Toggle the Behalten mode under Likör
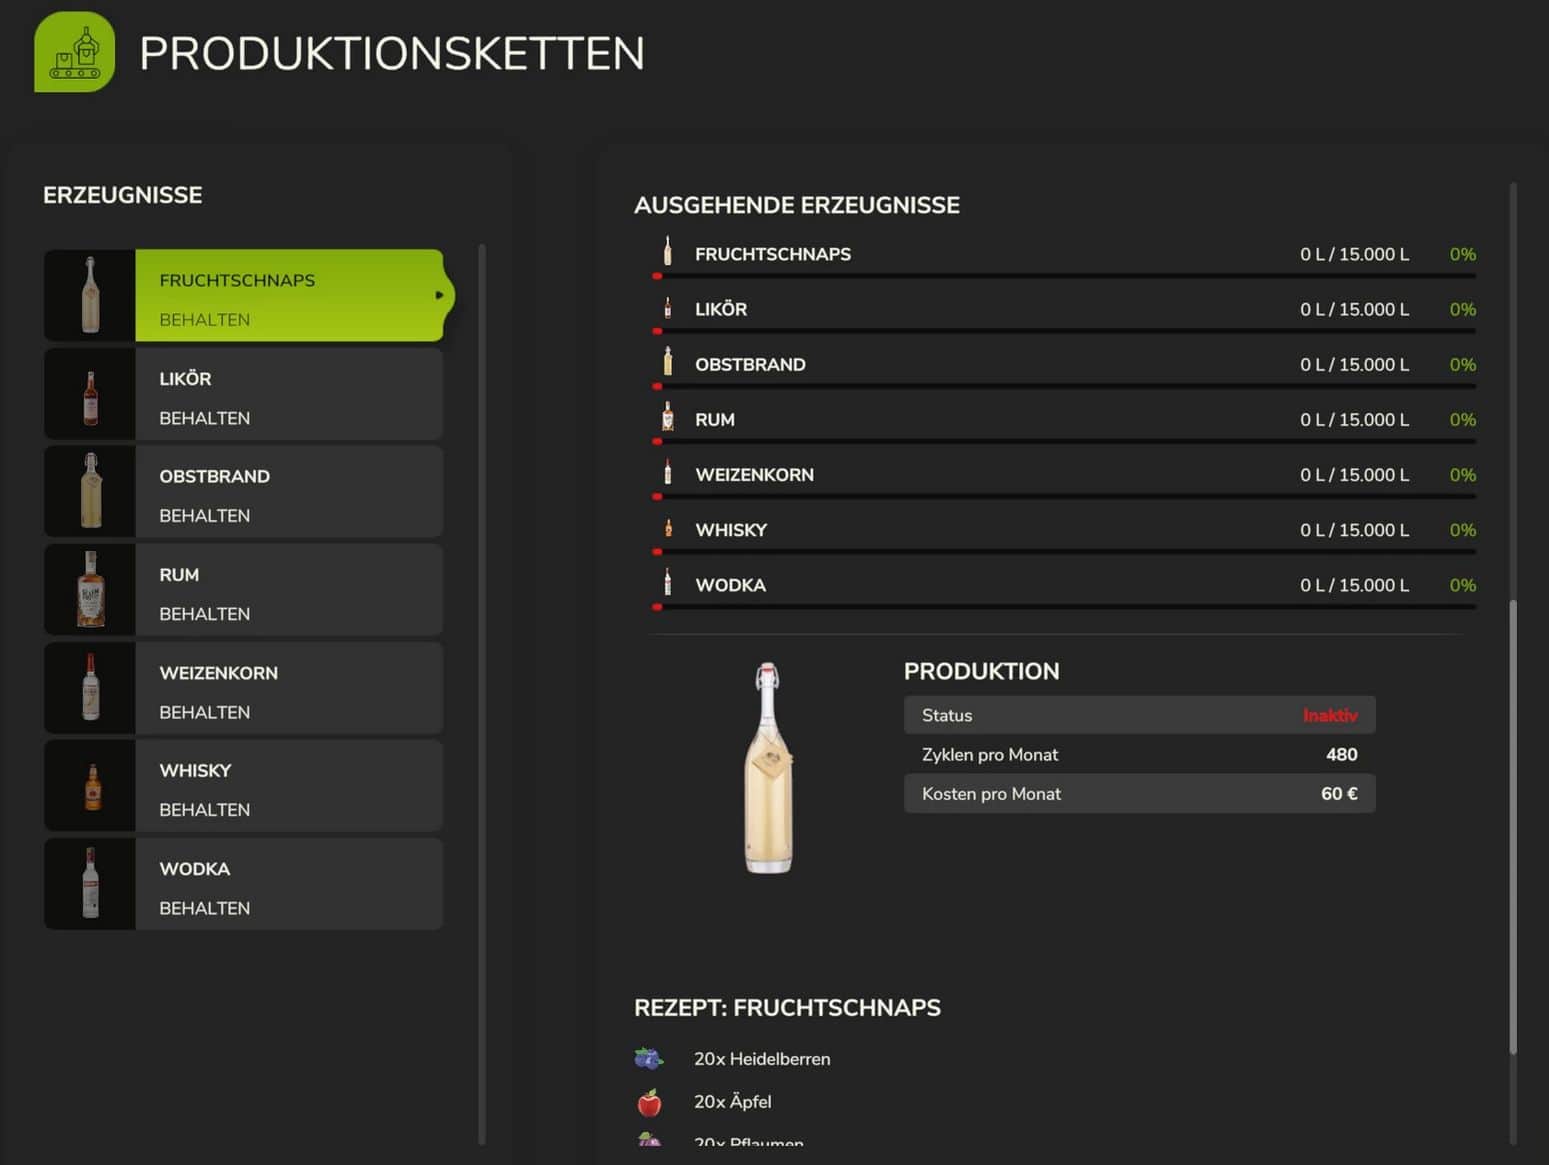The image size is (1549, 1165). pyautogui.click(x=204, y=418)
